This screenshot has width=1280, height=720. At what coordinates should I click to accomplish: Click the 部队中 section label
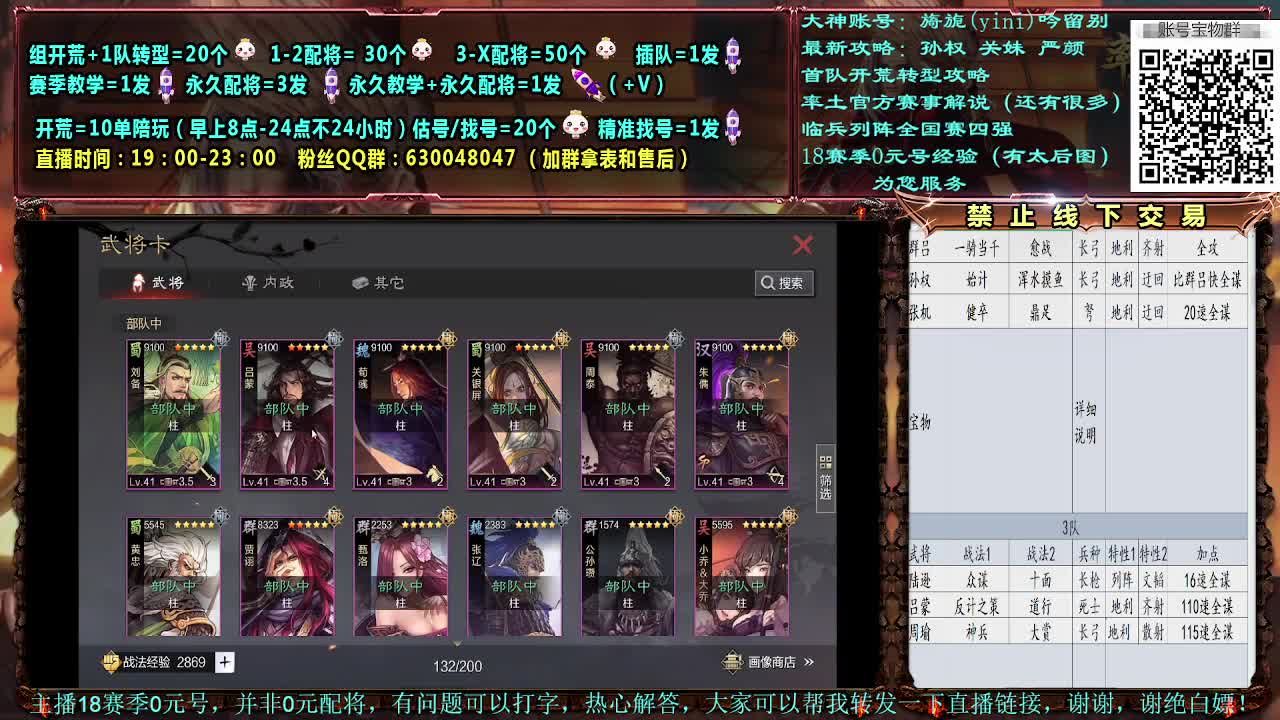[144, 323]
